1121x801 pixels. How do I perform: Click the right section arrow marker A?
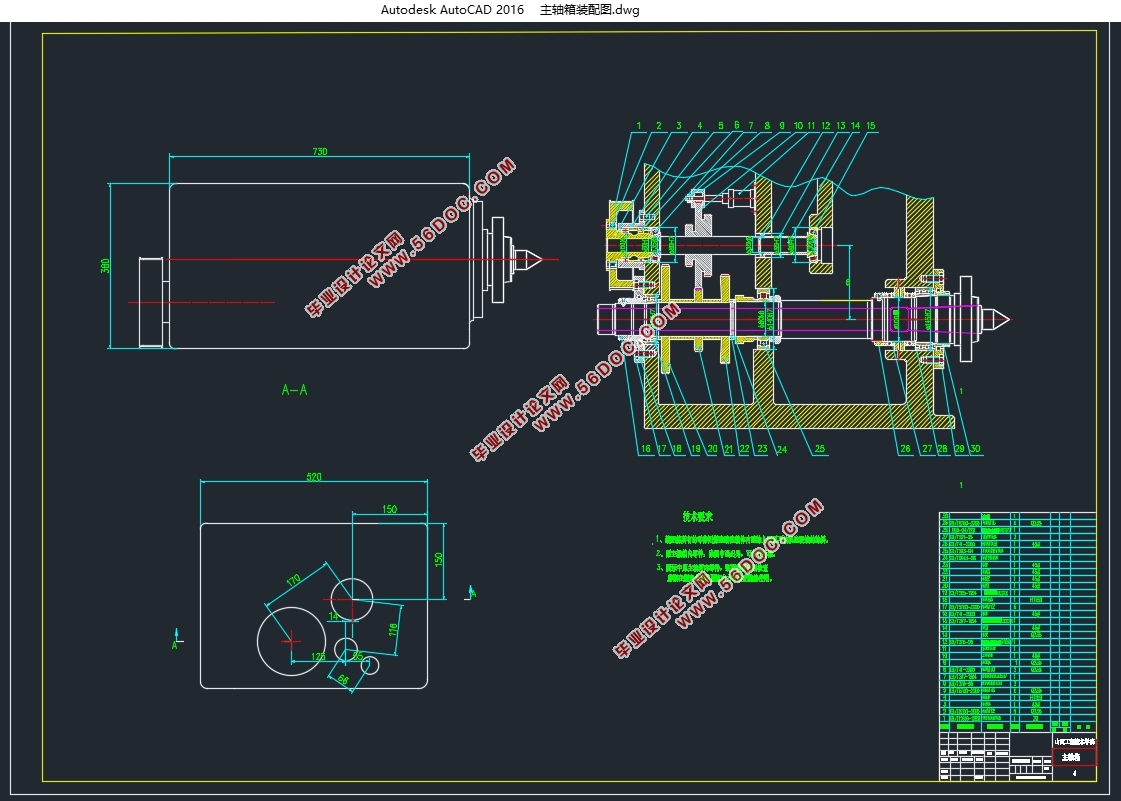pos(471,593)
